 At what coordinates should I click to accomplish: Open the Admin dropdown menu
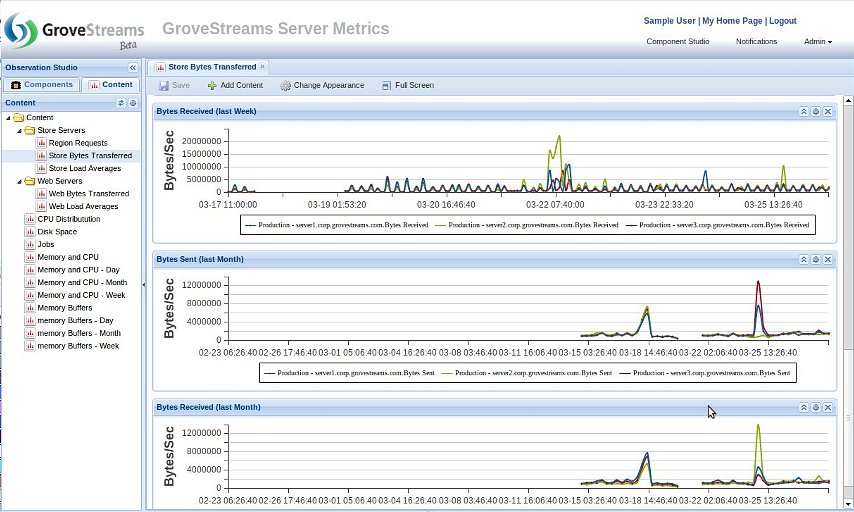(x=817, y=41)
